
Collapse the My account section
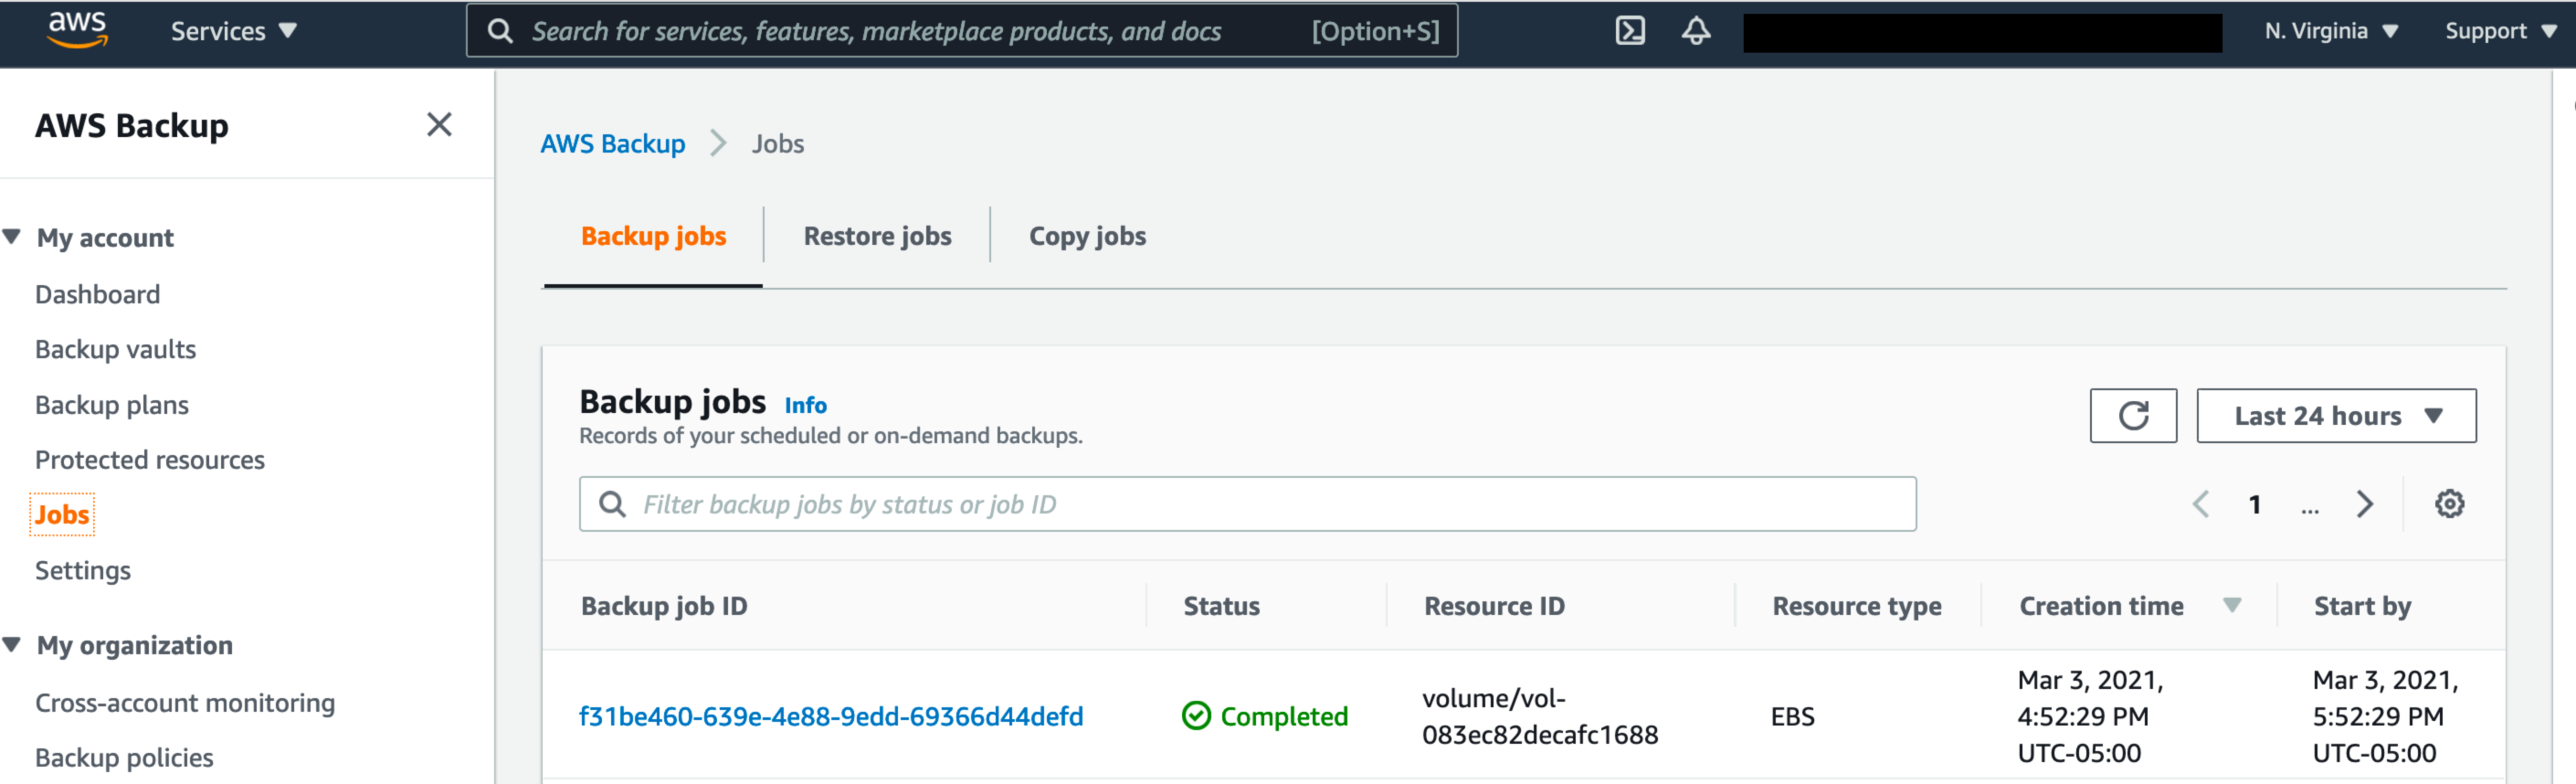[x=12, y=237]
